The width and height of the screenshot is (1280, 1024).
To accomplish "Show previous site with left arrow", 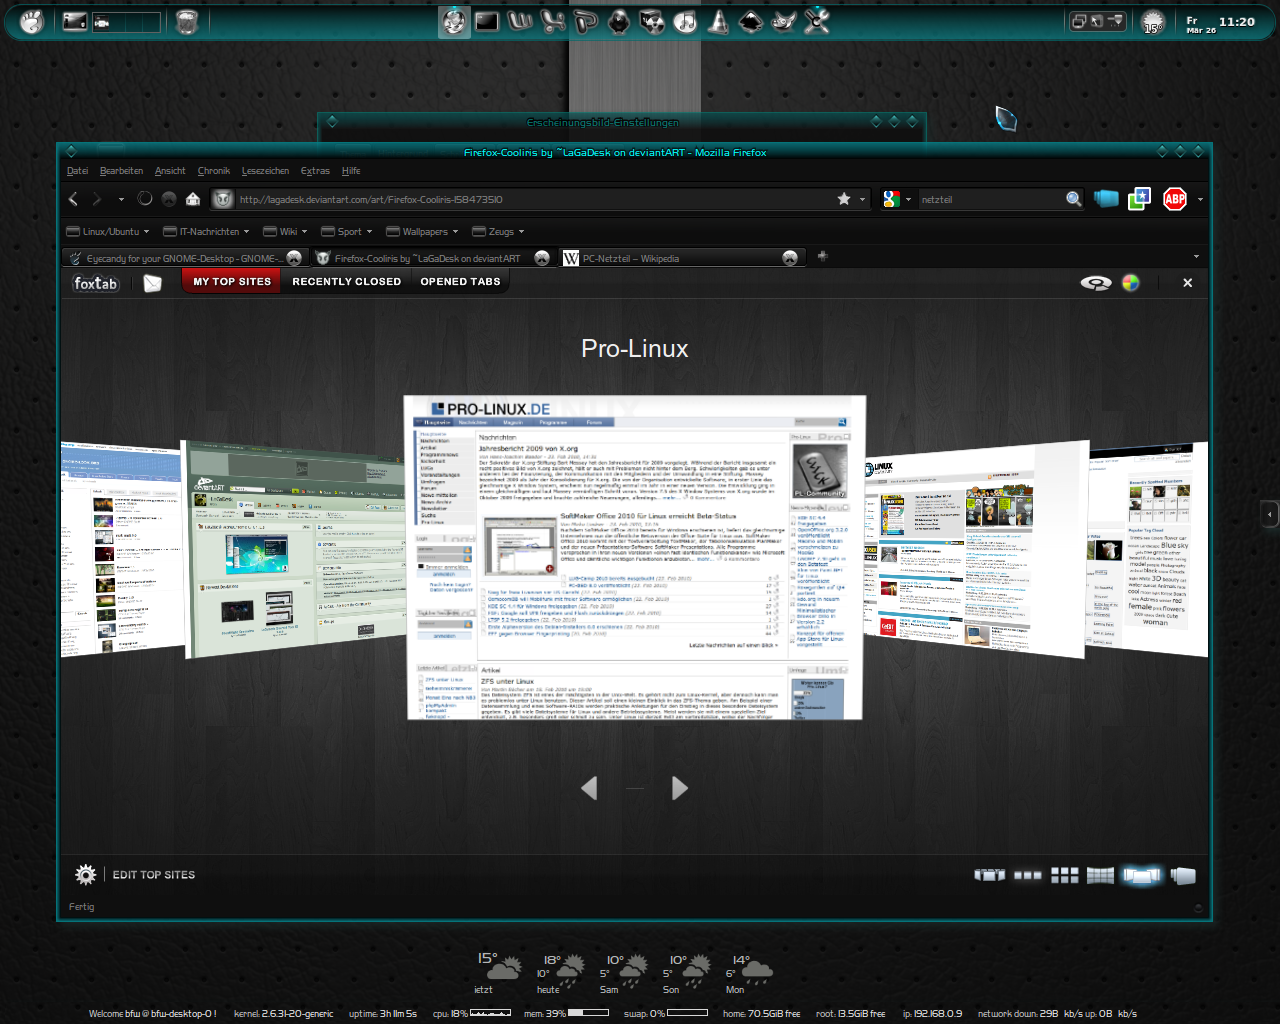I will (589, 788).
